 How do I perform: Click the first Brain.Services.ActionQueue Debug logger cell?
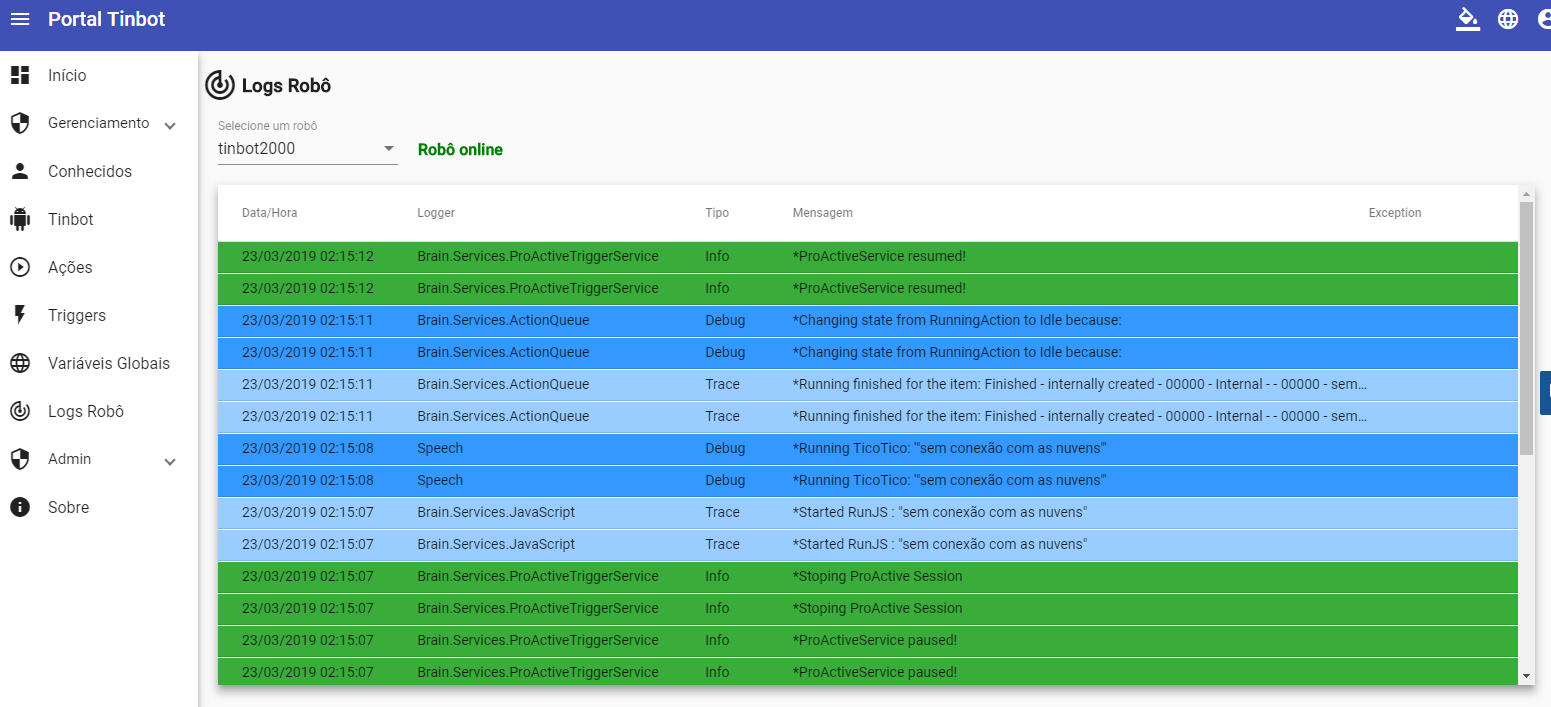point(503,320)
